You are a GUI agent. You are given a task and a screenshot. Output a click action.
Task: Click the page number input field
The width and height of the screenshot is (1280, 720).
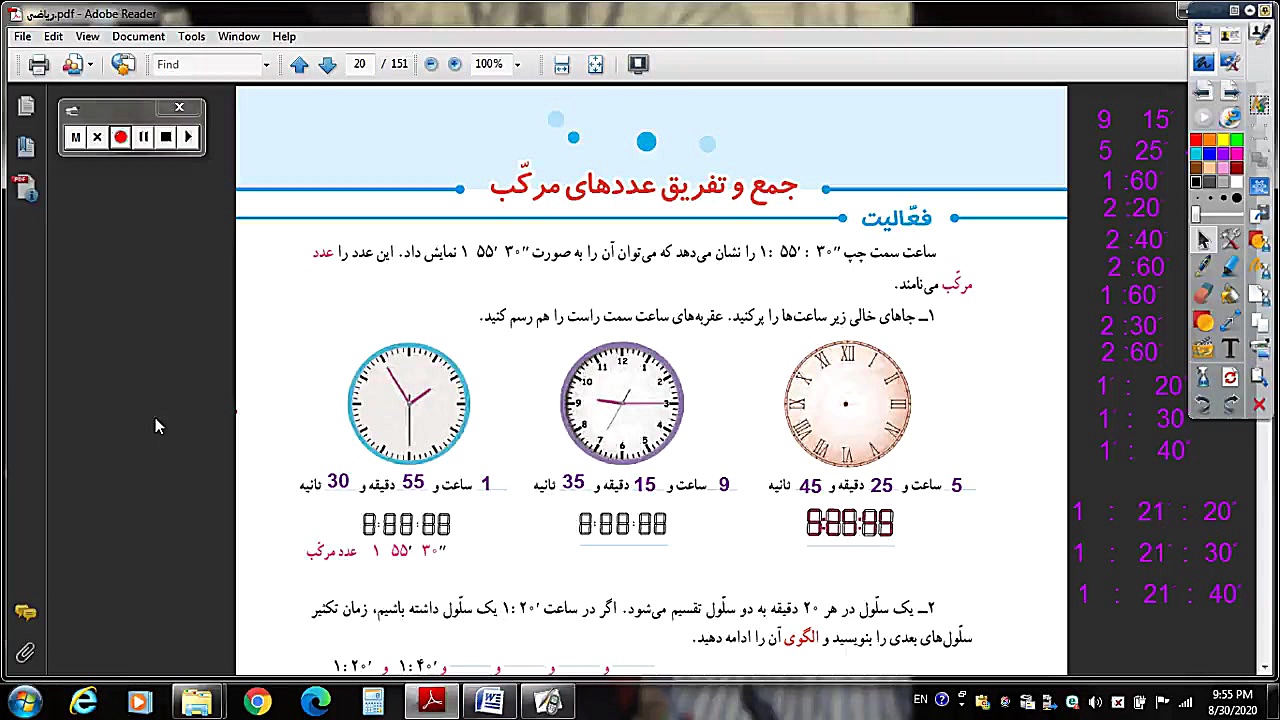tap(359, 64)
